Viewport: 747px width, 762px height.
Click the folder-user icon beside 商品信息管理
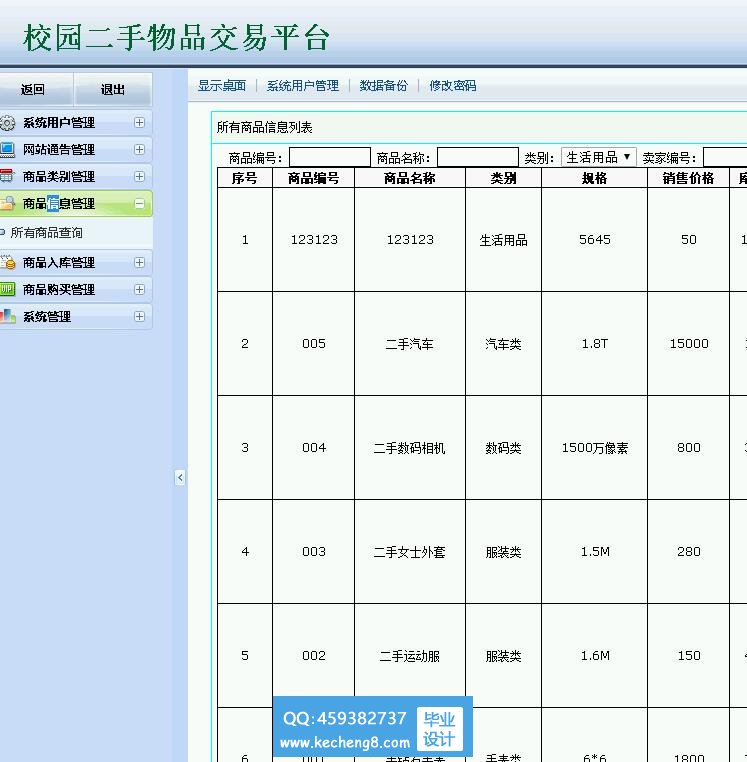click(7, 203)
